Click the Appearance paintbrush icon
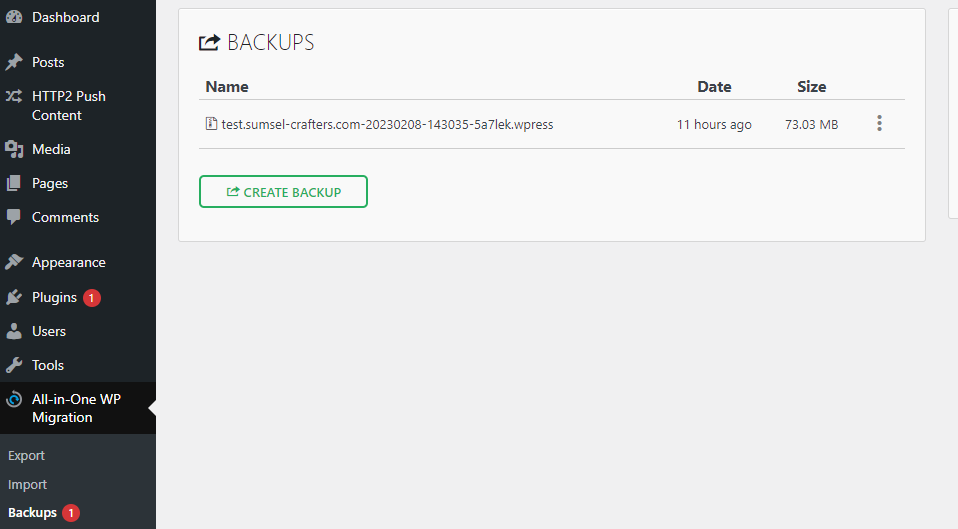The image size is (958, 529). tap(14, 262)
